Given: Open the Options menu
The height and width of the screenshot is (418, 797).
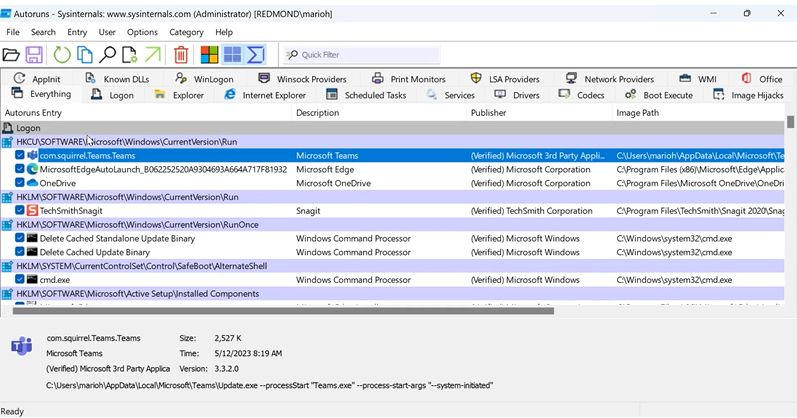Looking at the screenshot, I should [x=142, y=32].
